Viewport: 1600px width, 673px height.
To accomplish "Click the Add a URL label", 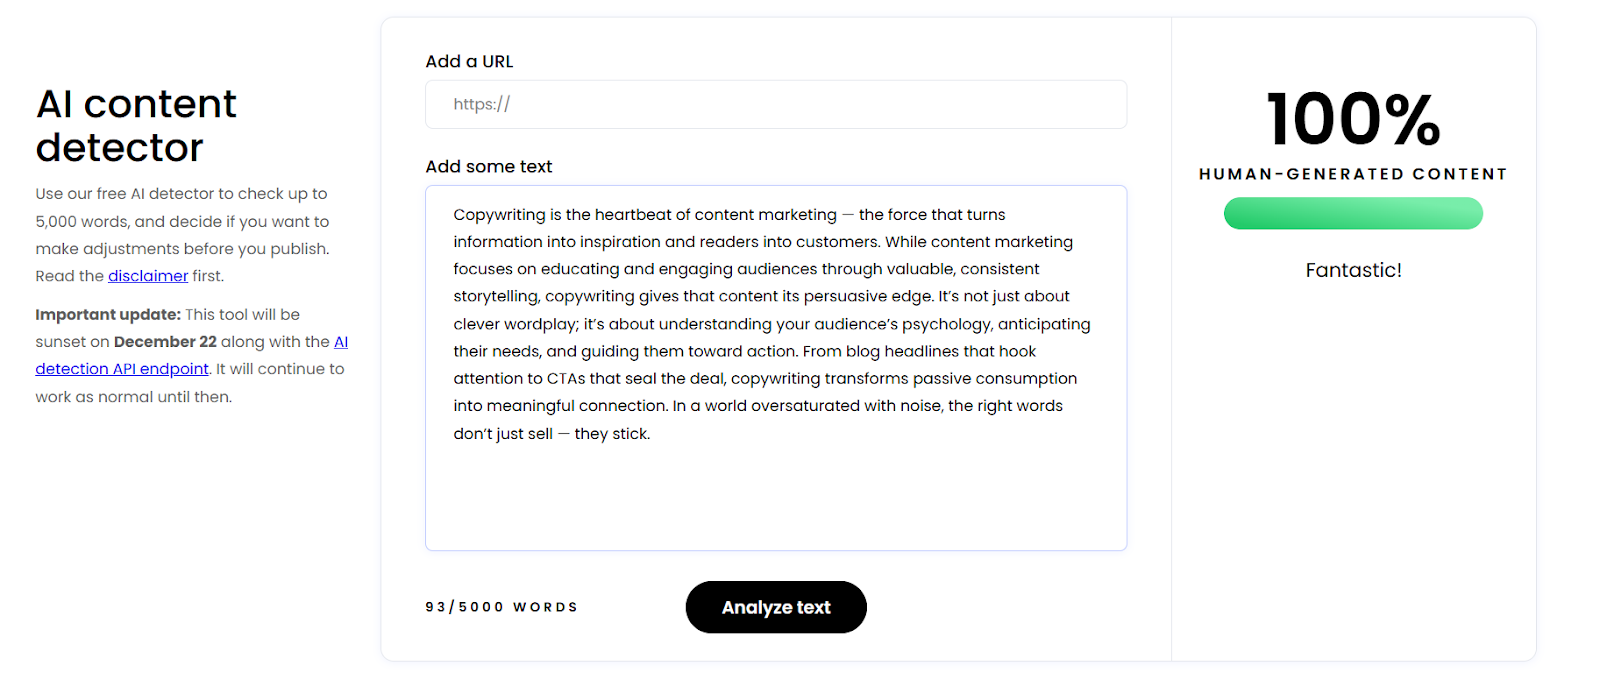I will pyautogui.click(x=469, y=61).
